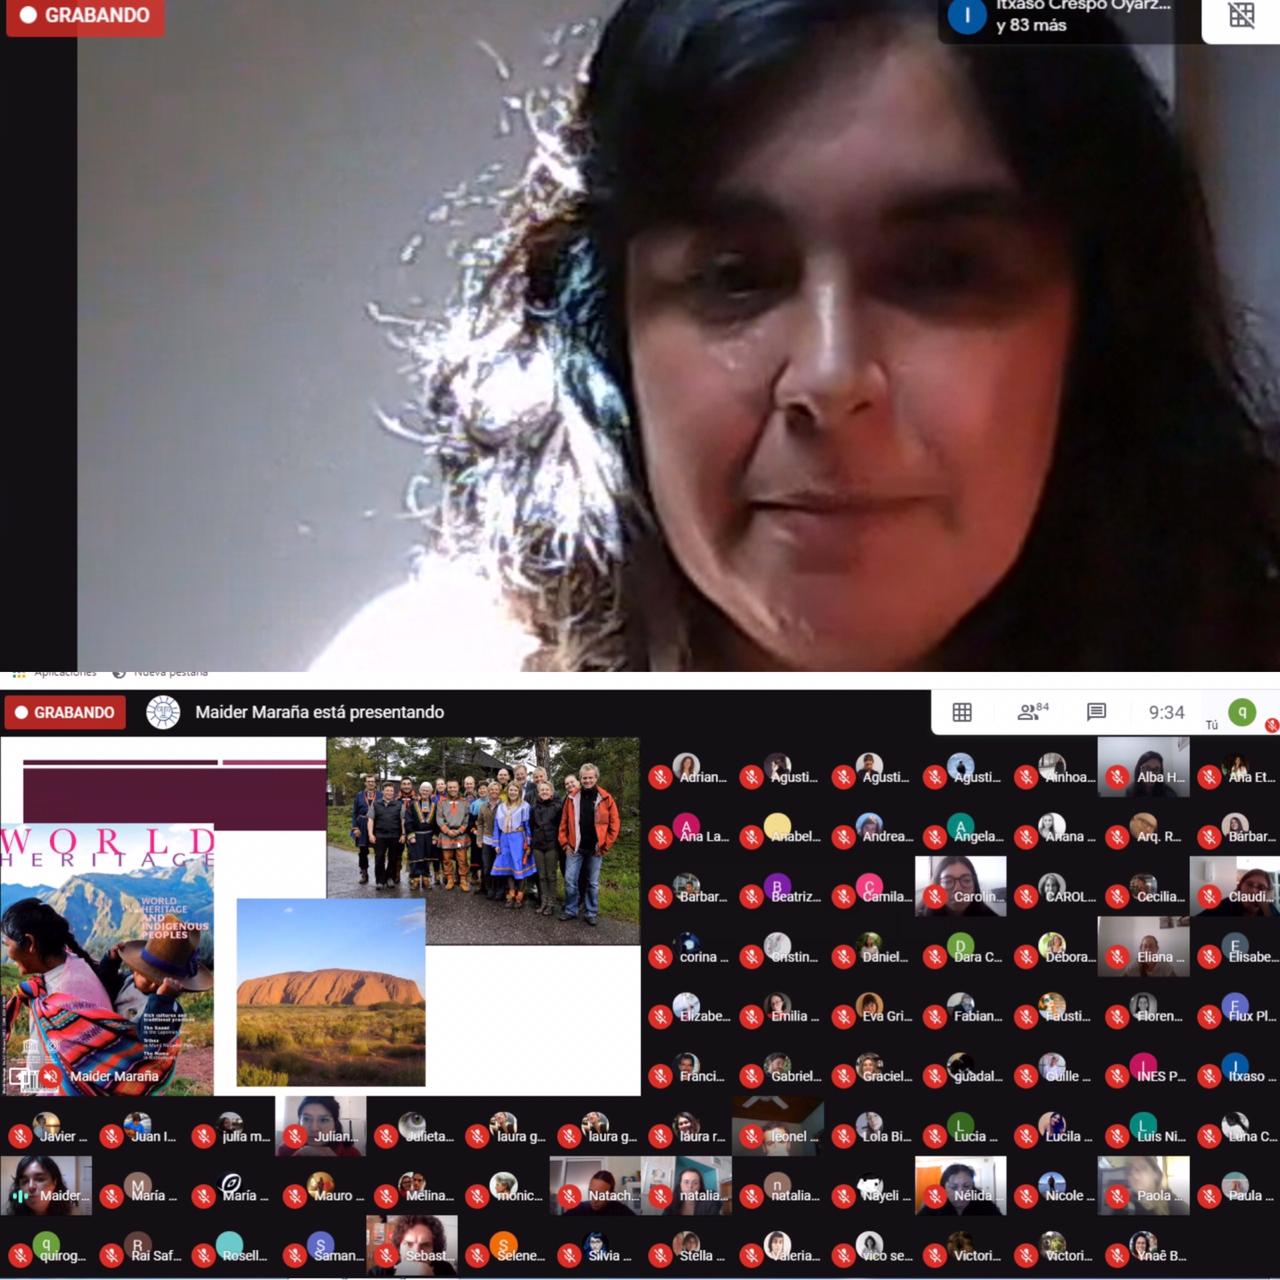The width and height of the screenshot is (1280, 1280).
Task: Click the top GRABANDO recording indicator
Action: click(85, 16)
